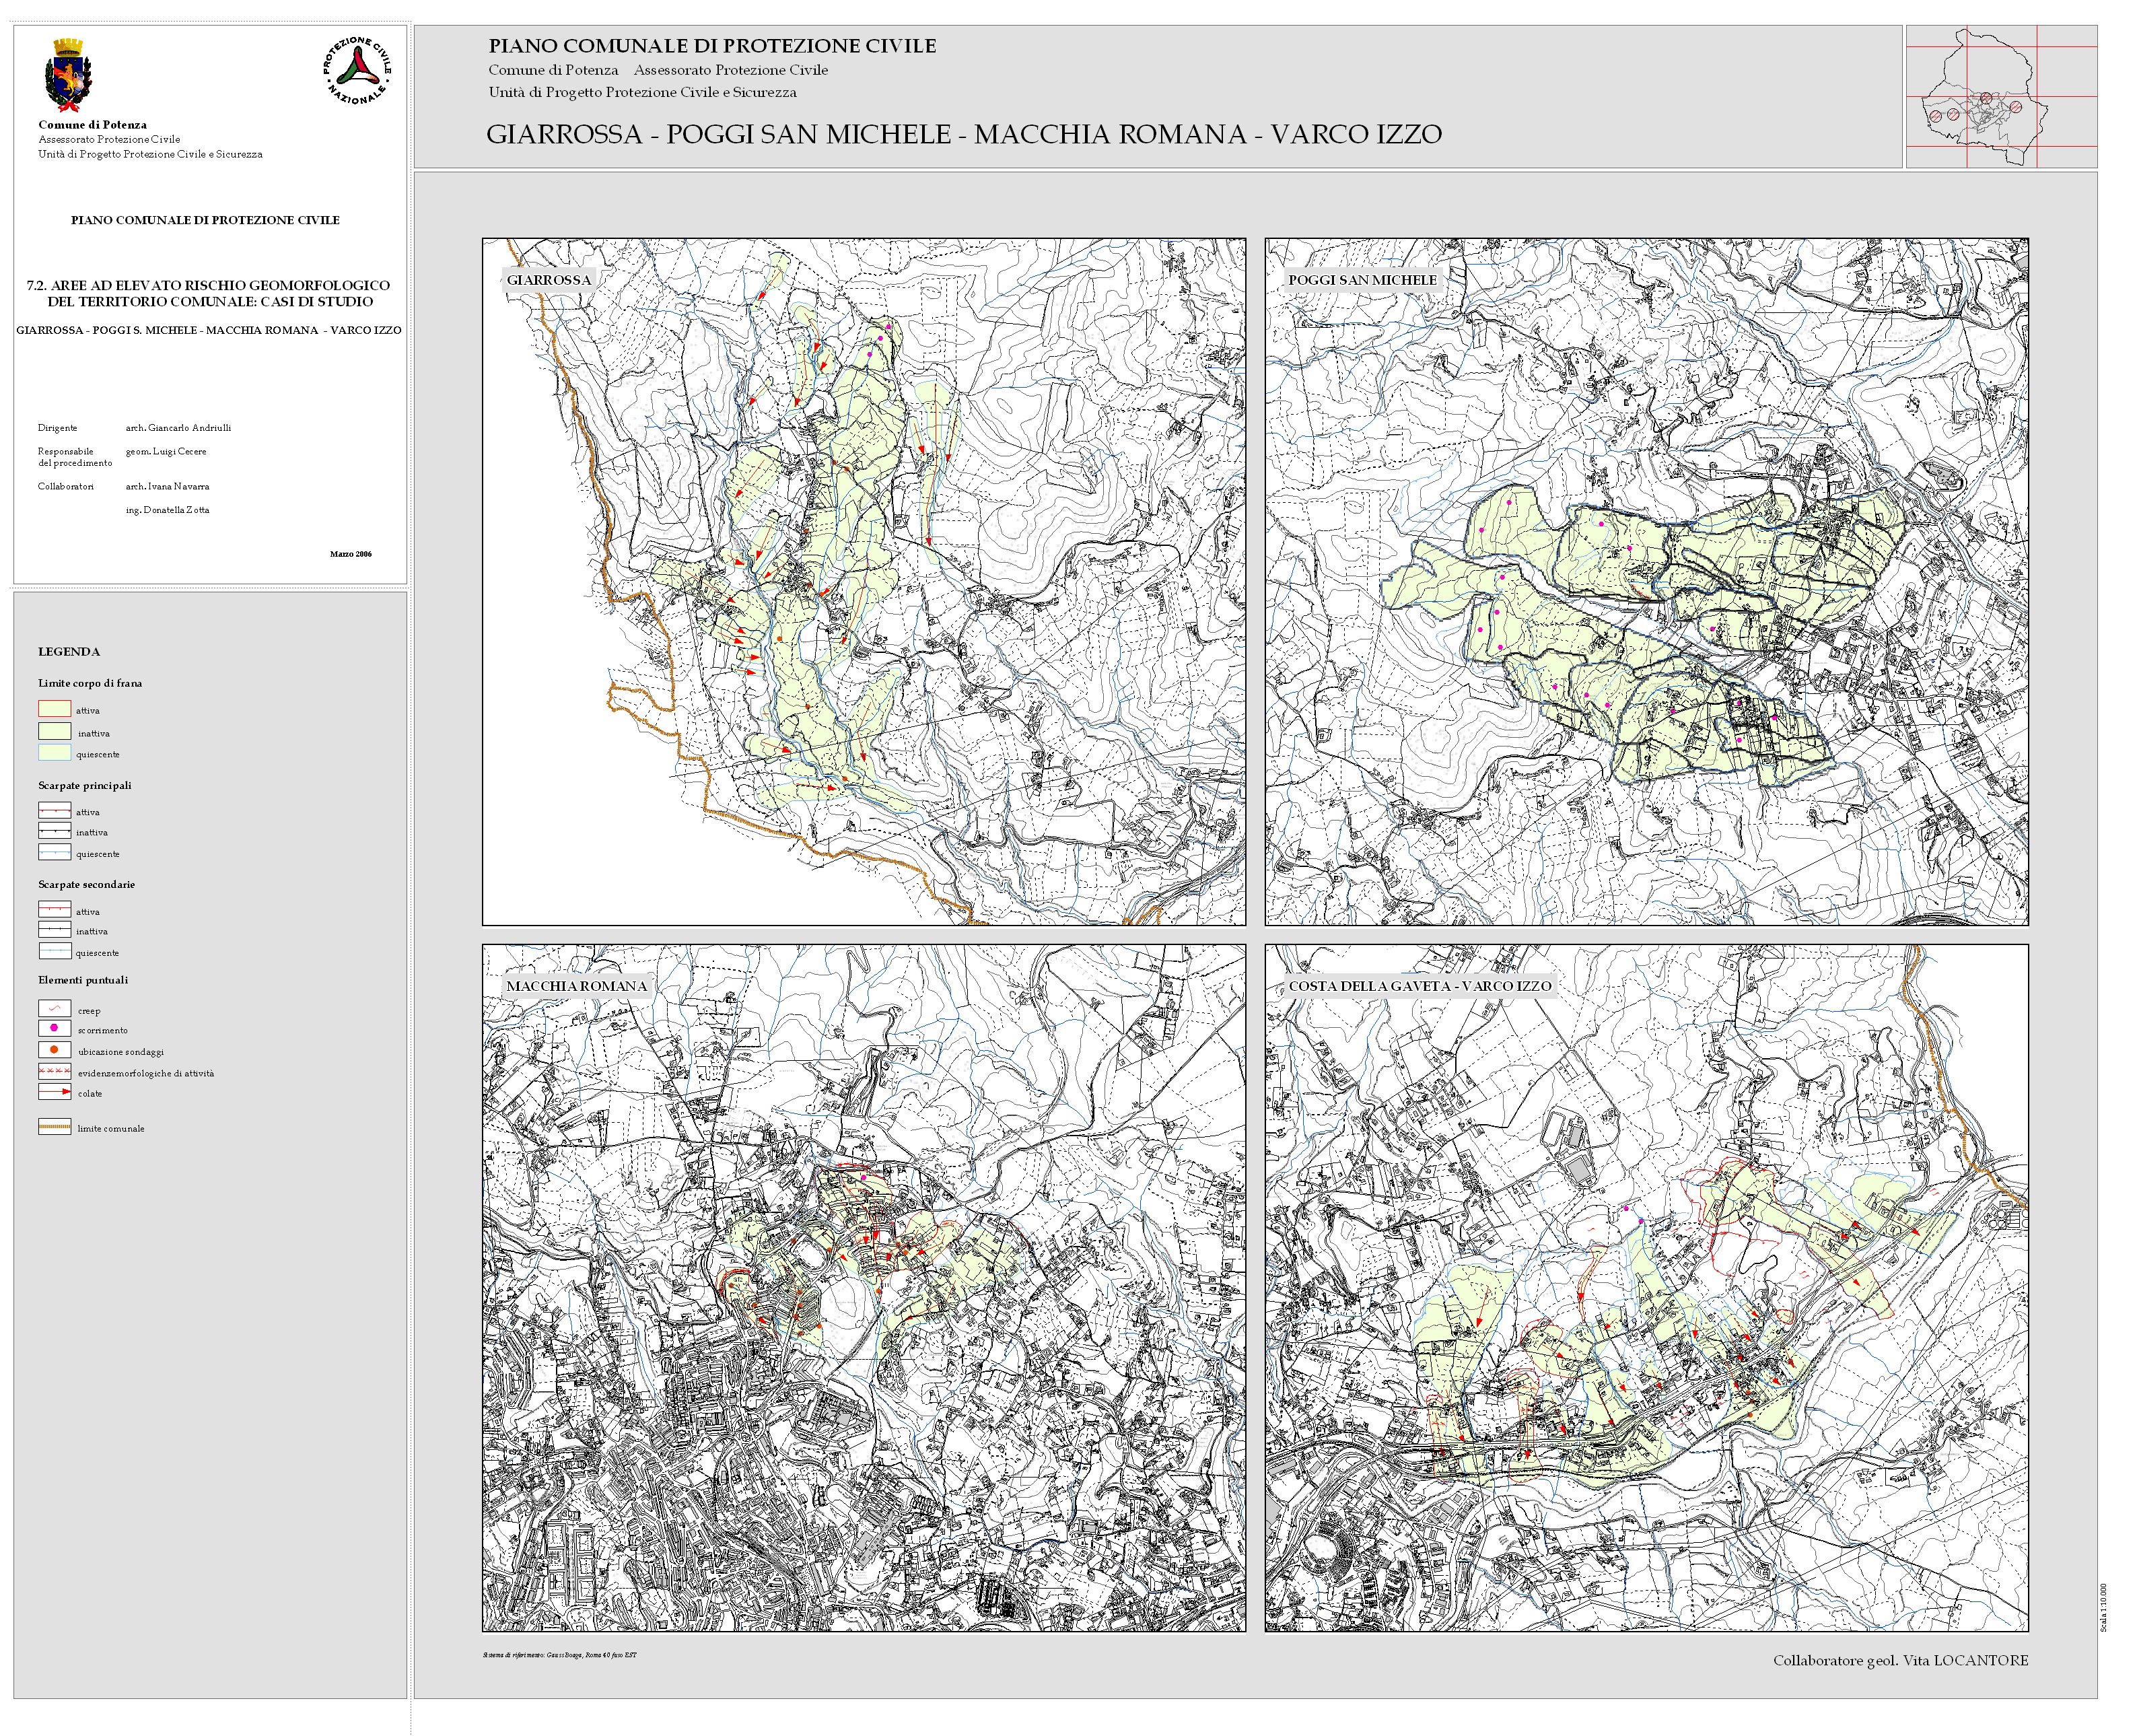Click Scarpate principali attiva line symbol

(54, 811)
